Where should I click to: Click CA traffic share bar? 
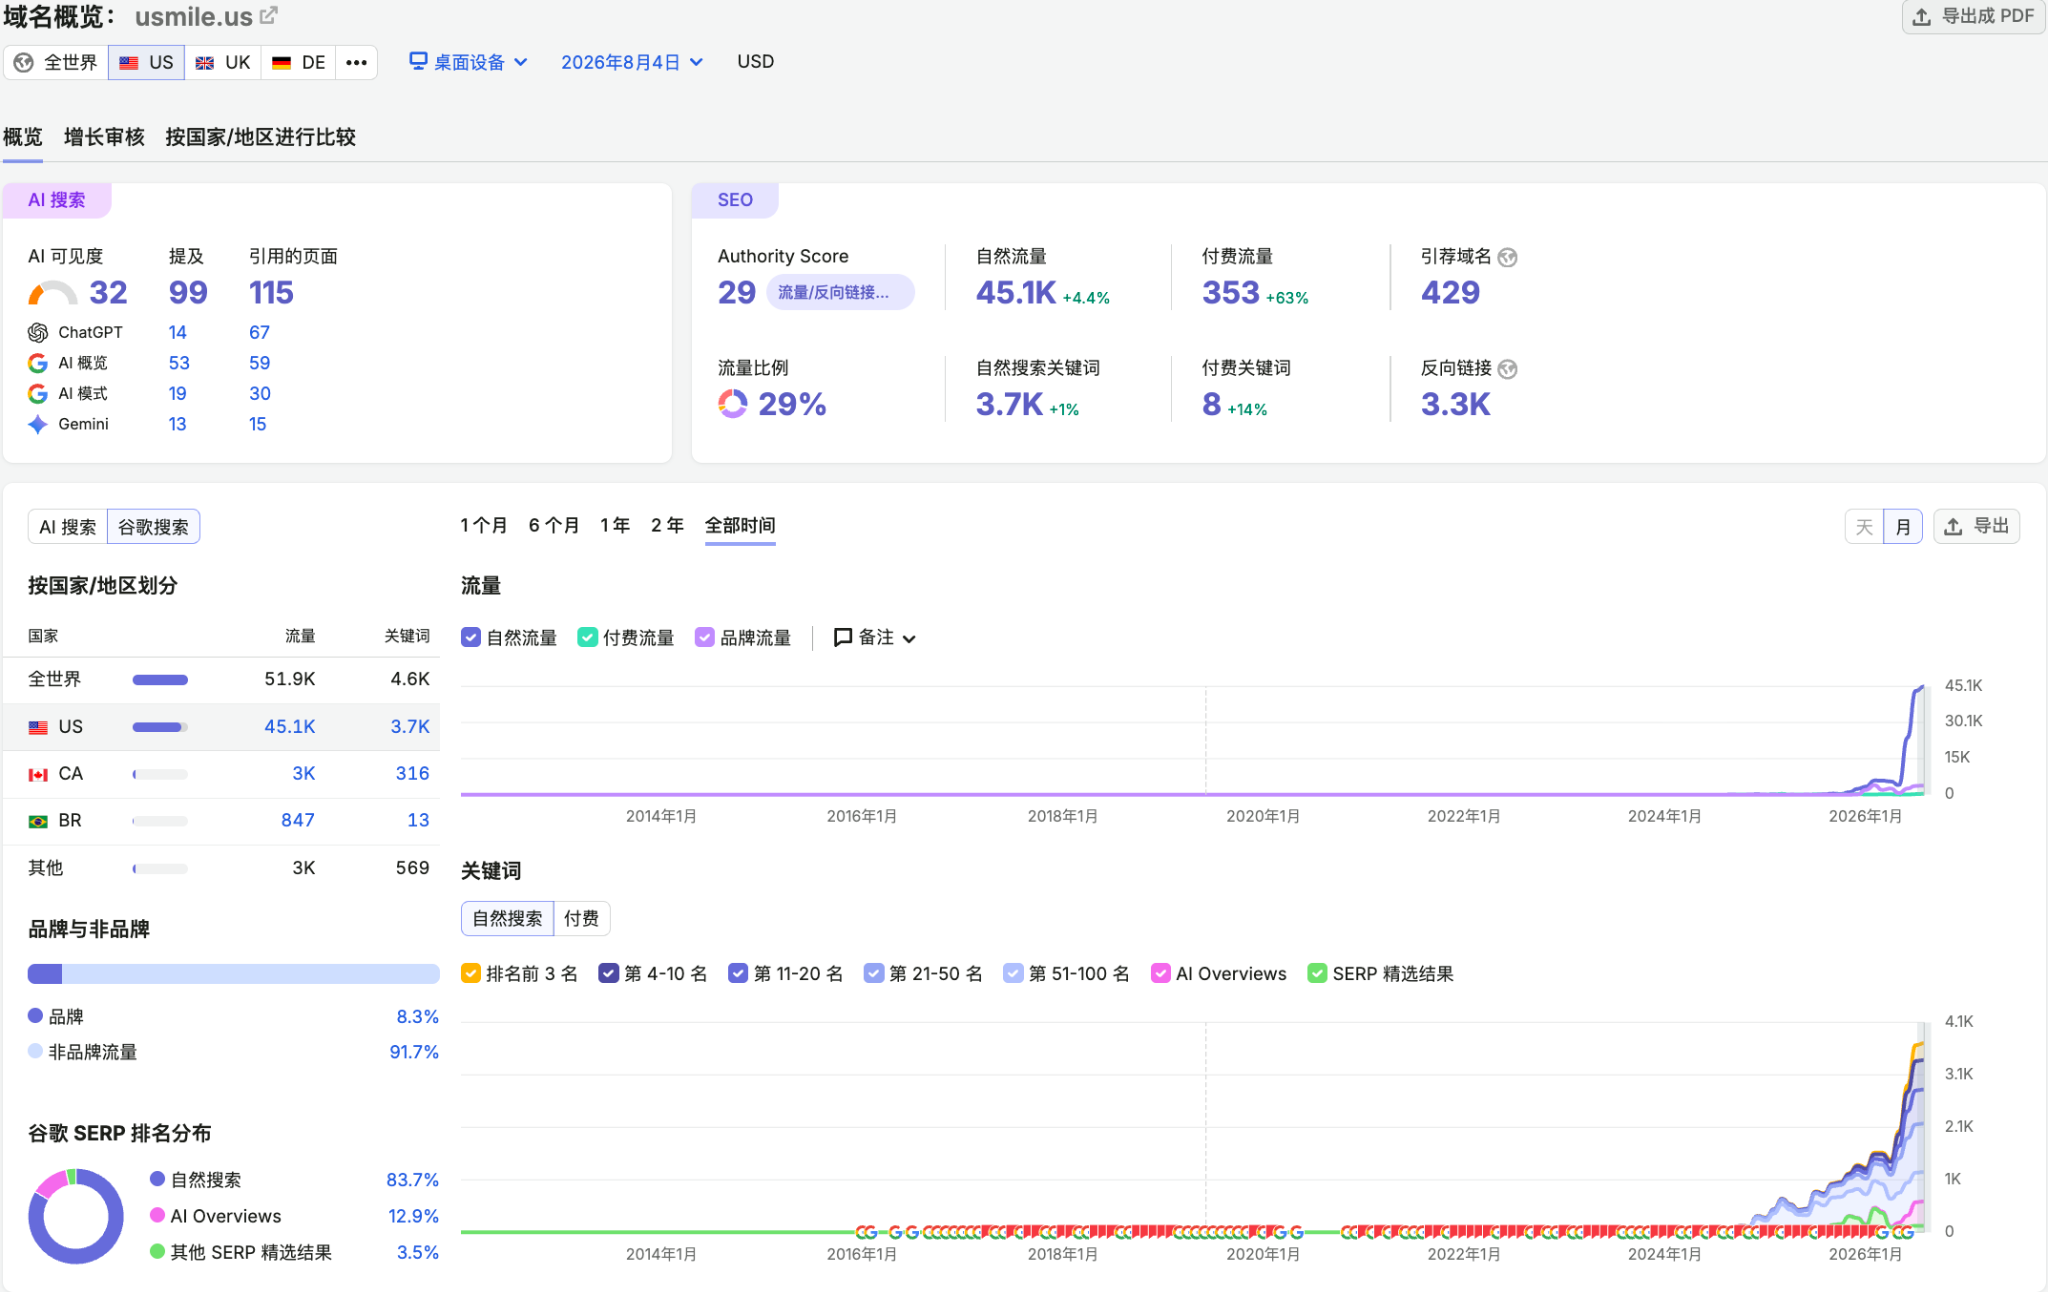160,774
